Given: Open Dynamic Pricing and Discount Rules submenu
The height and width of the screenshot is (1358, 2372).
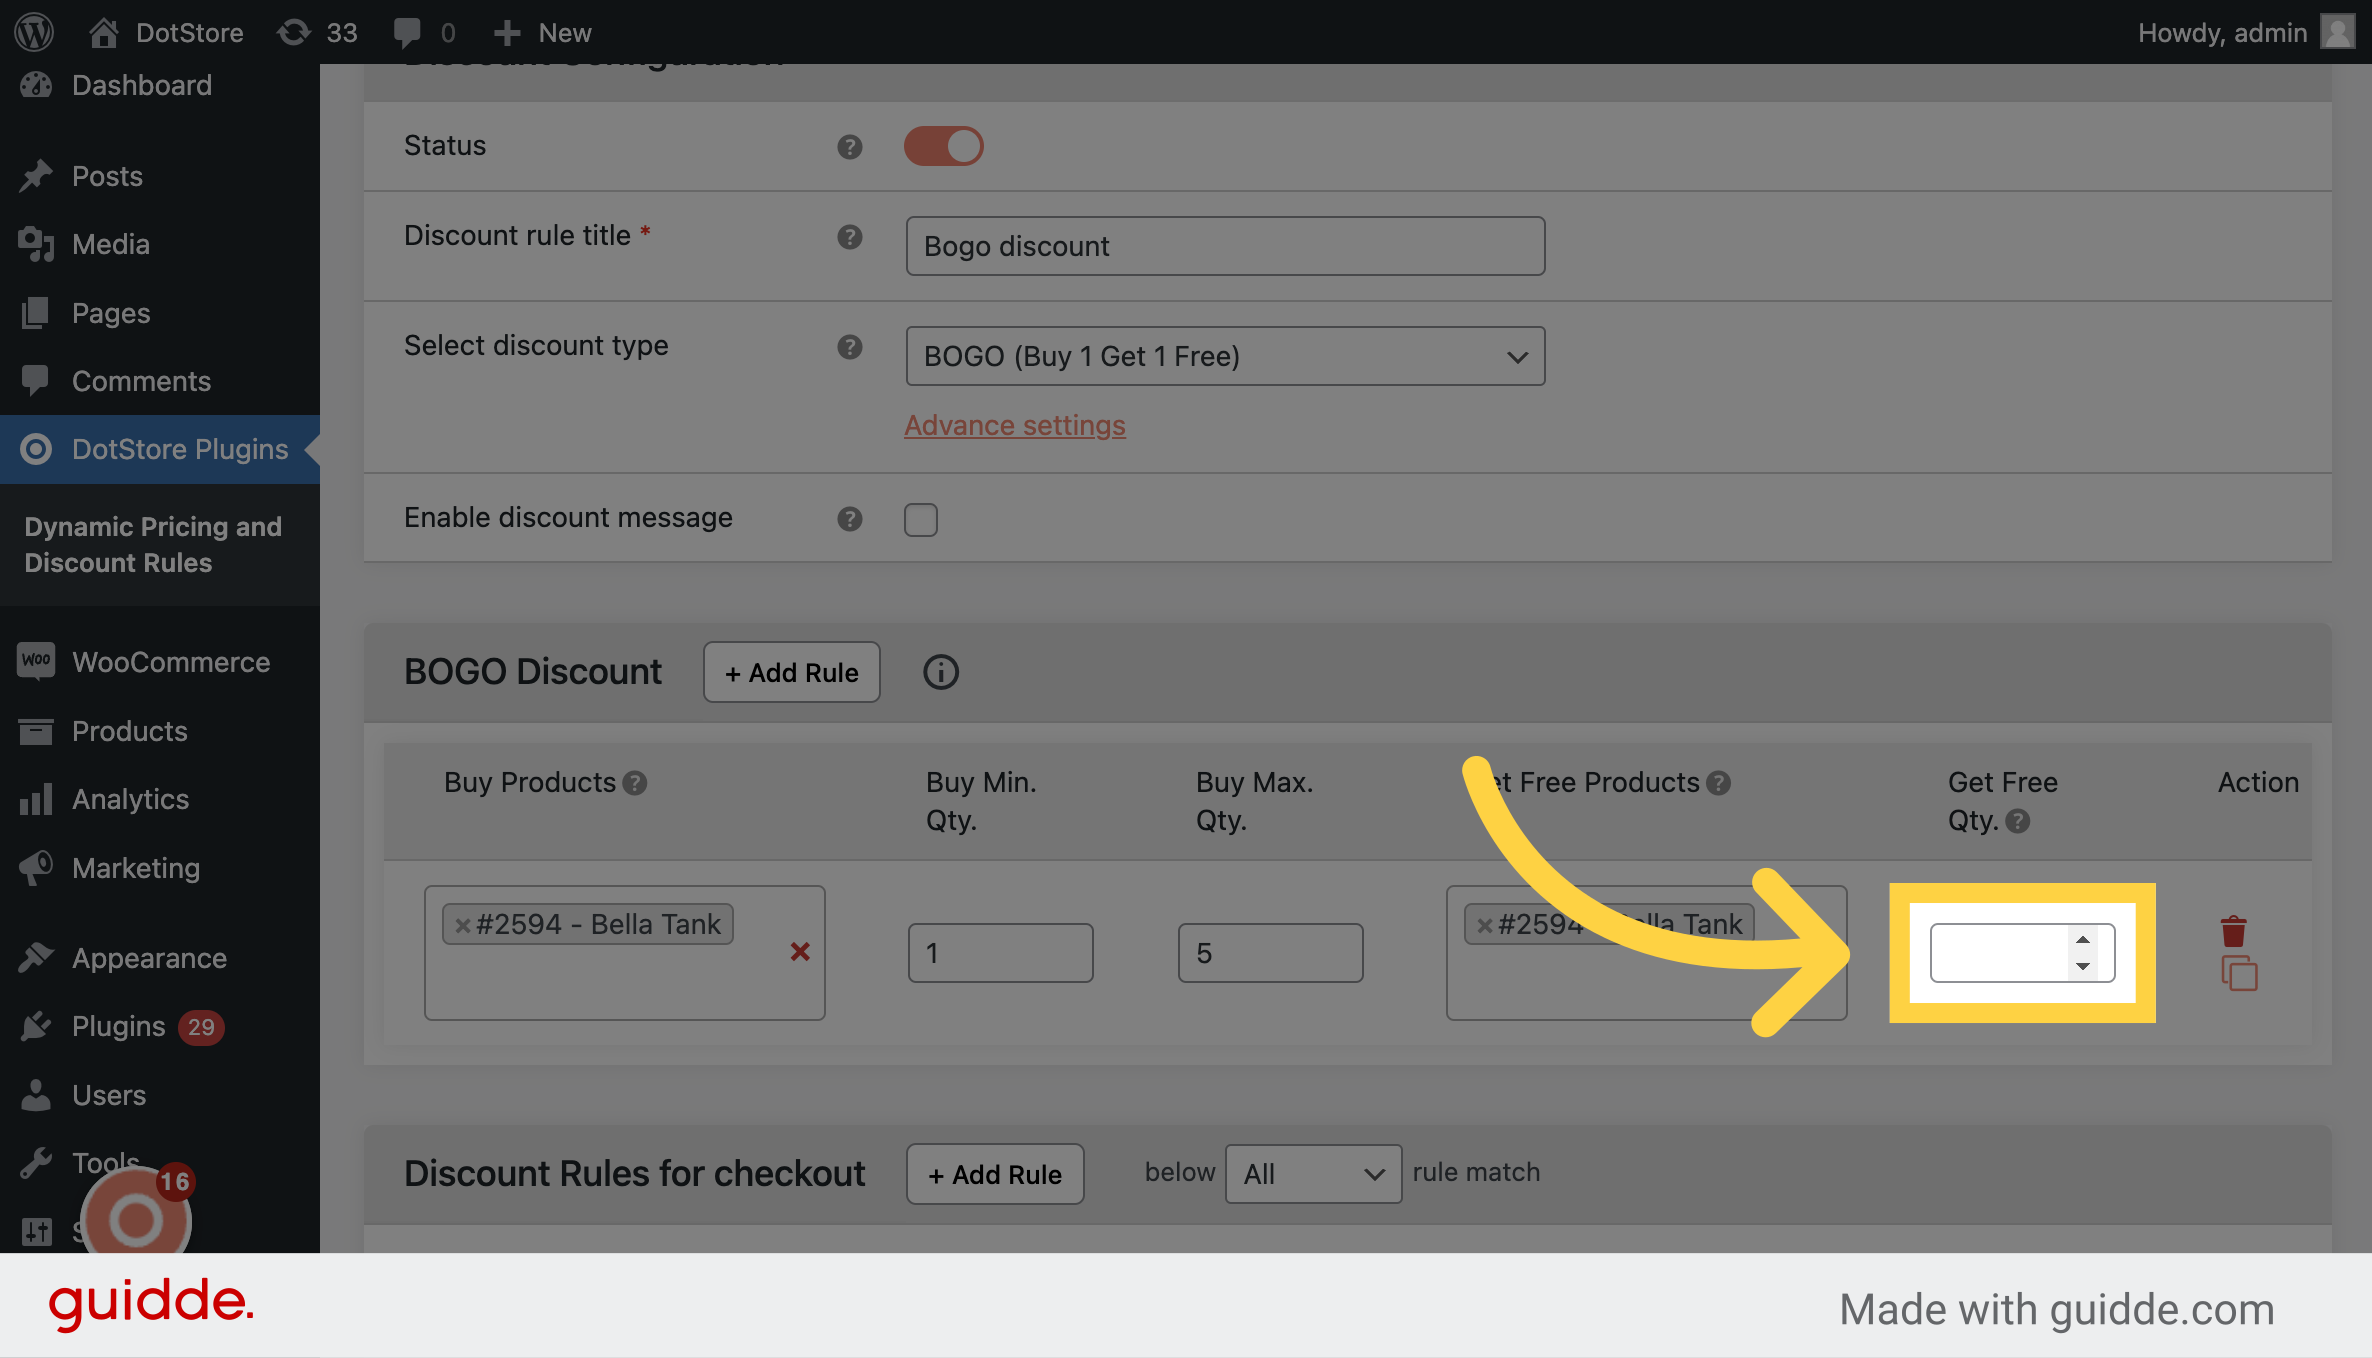Looking at the screenshot, I should [x=153, y=544].
